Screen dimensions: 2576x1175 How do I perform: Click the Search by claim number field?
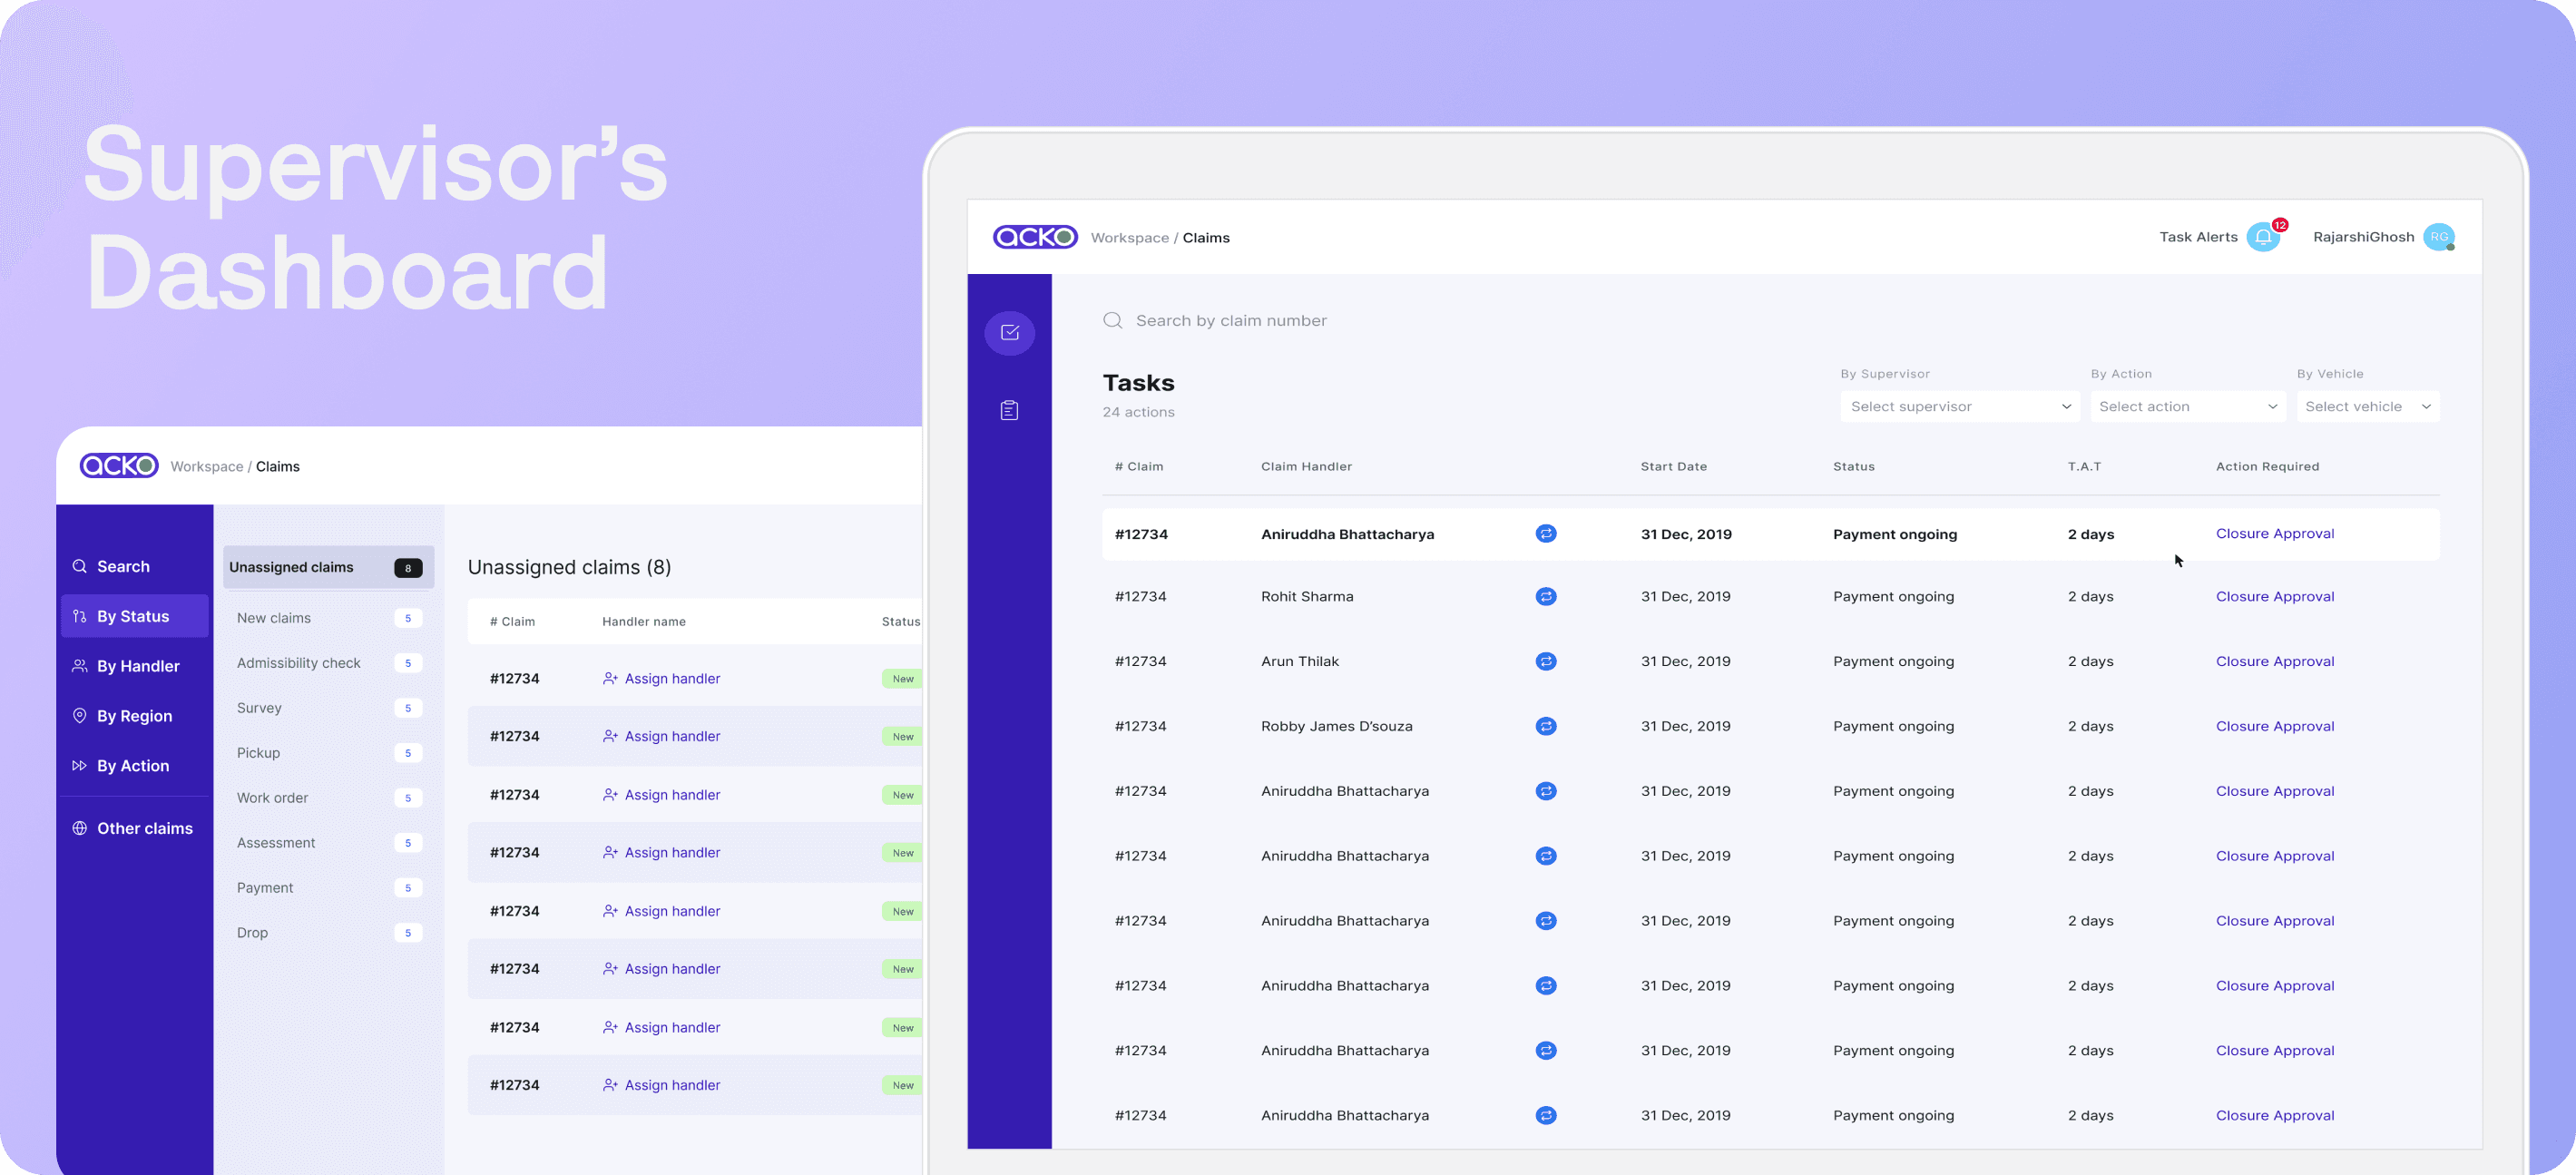tap(1230, 320)
